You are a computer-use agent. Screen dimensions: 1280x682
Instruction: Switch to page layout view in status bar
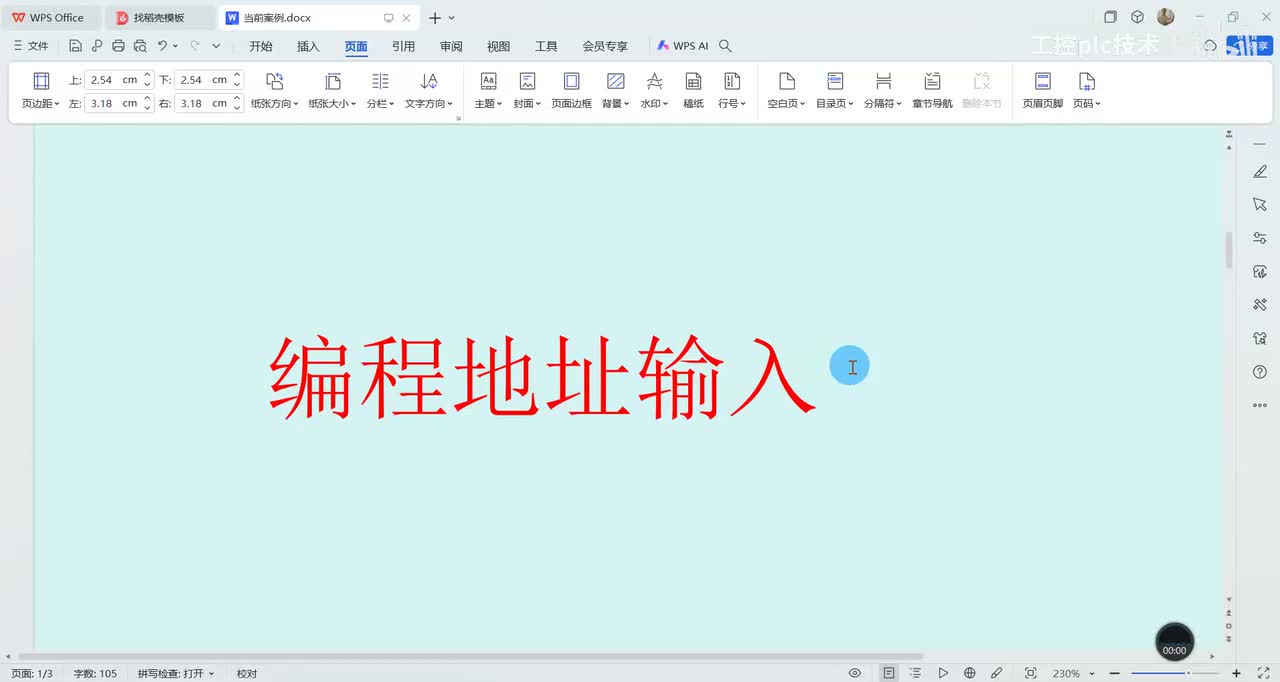[889, 673]
